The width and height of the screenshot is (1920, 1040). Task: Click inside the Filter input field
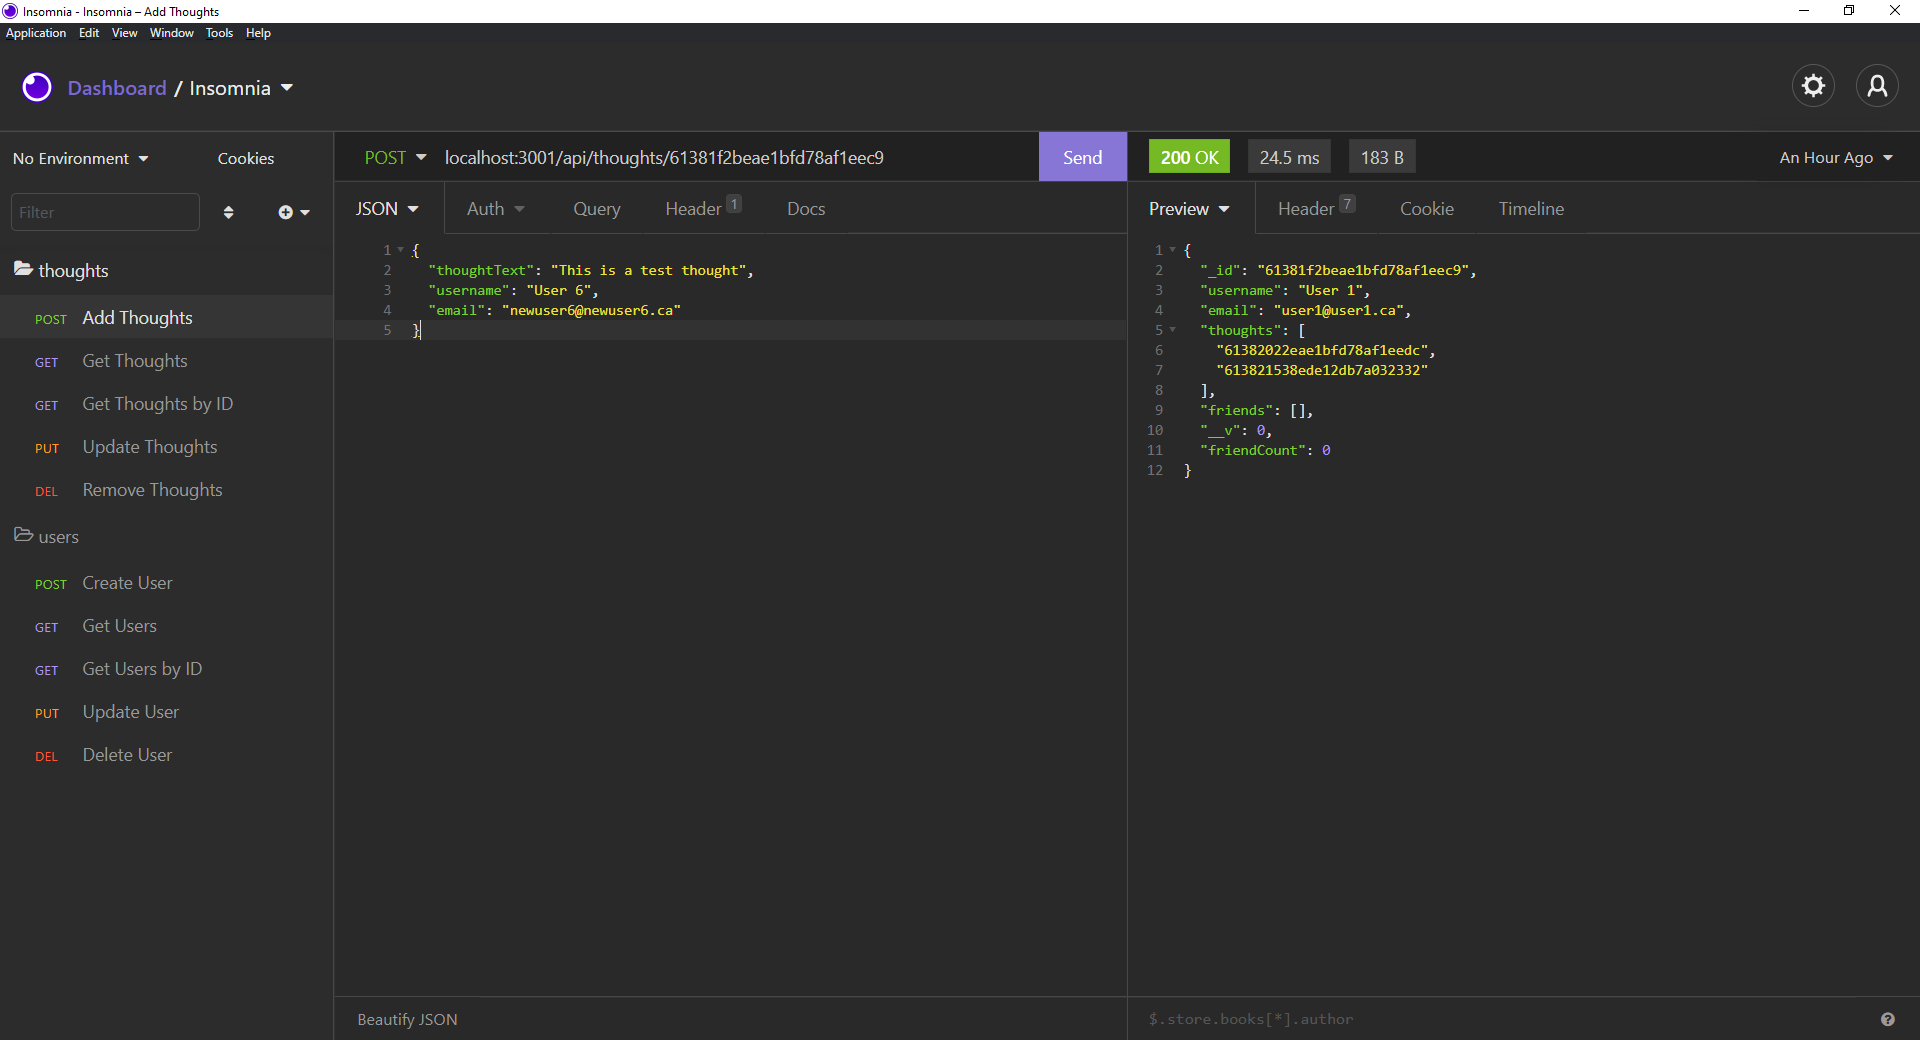pyautogui.click(x=105, y=212)
